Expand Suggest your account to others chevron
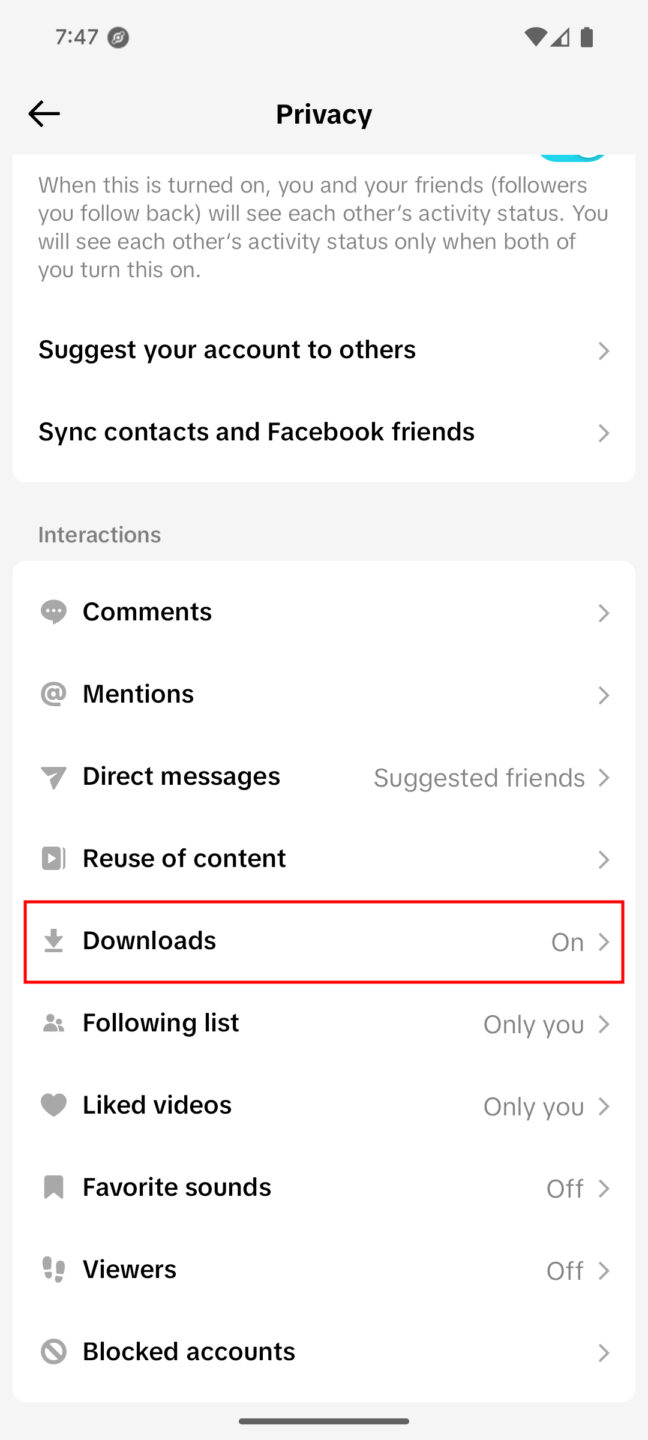 603,351
